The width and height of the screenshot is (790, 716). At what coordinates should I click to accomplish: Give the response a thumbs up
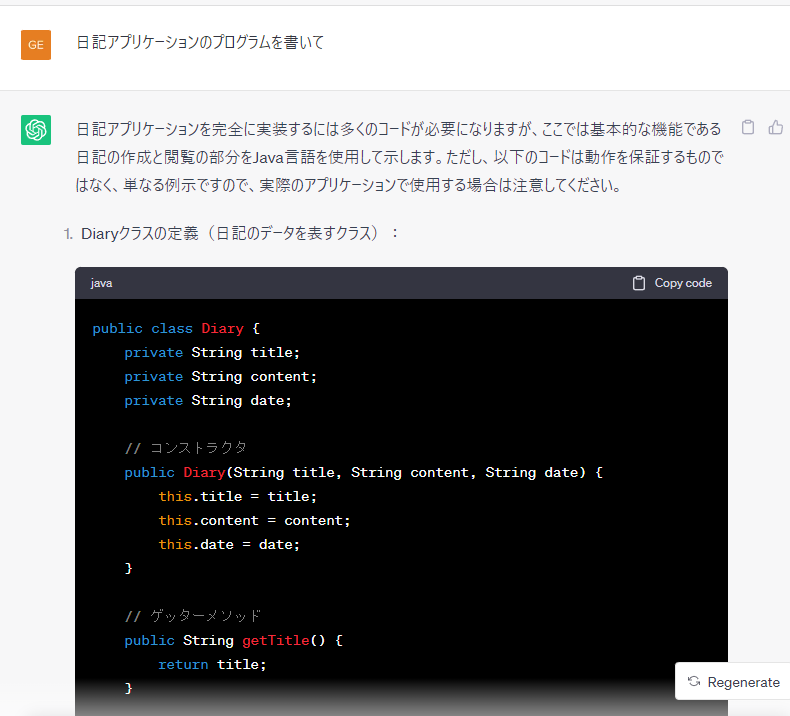pos(776,127)
